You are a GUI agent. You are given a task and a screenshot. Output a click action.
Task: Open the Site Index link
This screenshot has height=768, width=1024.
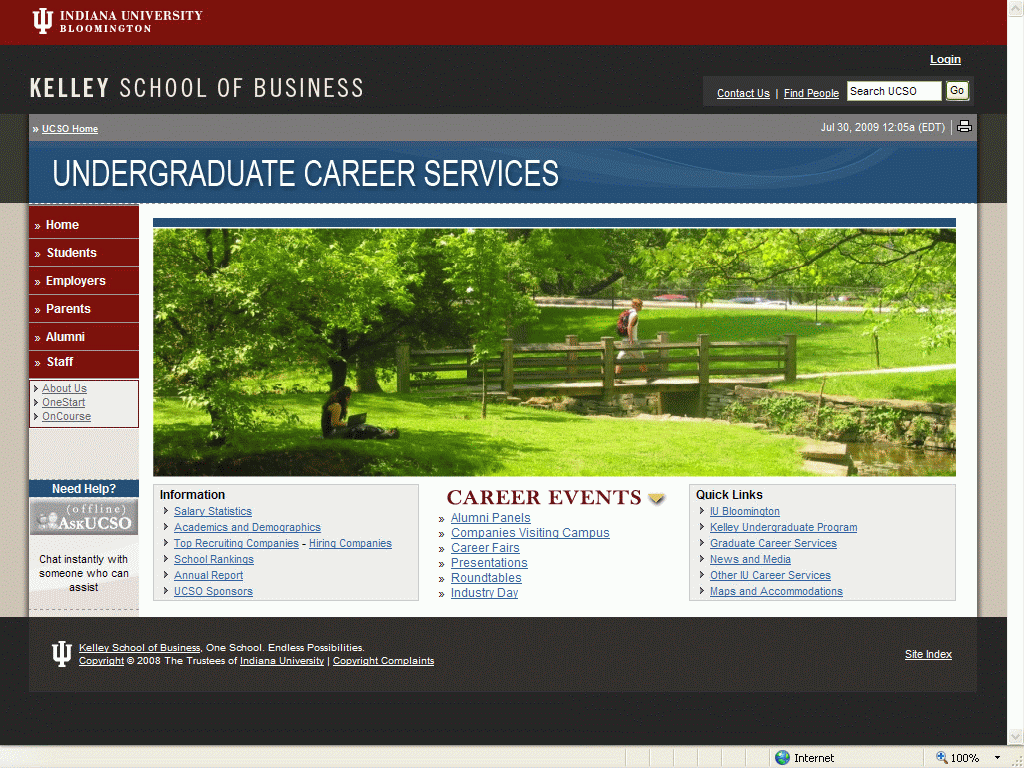tap(928, 654)
